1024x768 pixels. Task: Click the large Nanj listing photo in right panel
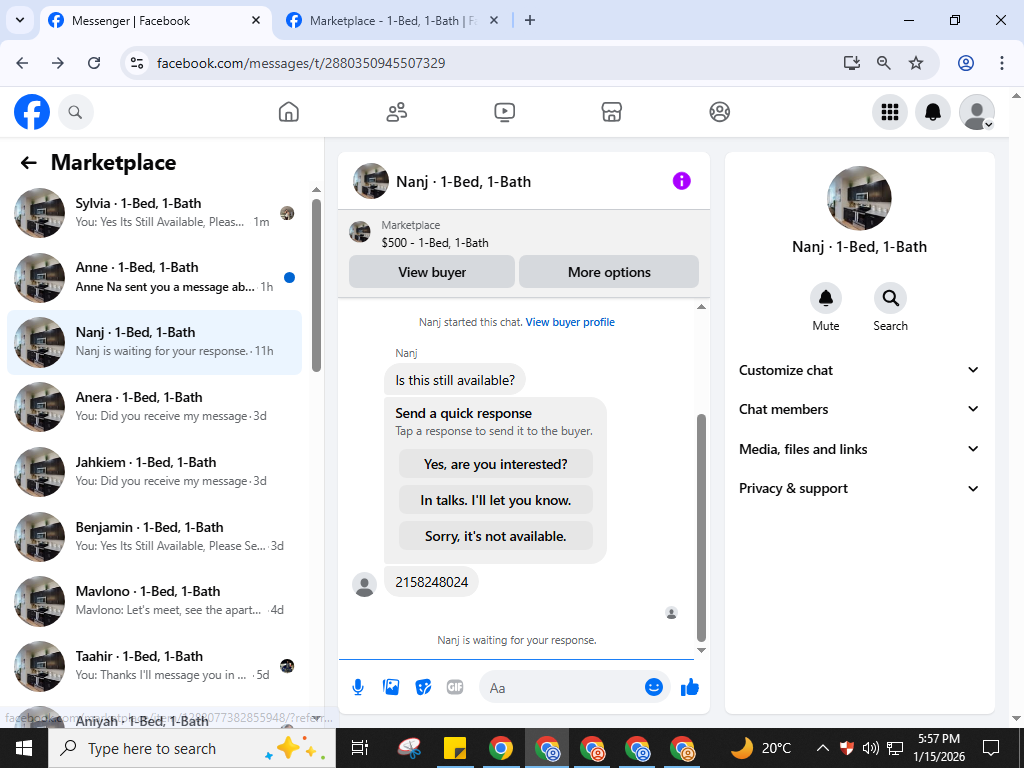click(859, 198)
